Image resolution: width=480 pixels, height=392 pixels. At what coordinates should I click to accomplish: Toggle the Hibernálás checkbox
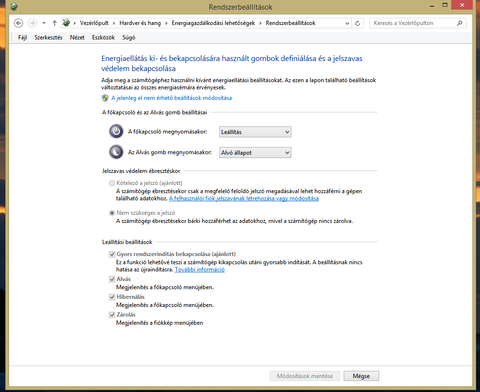pos(112,297)
